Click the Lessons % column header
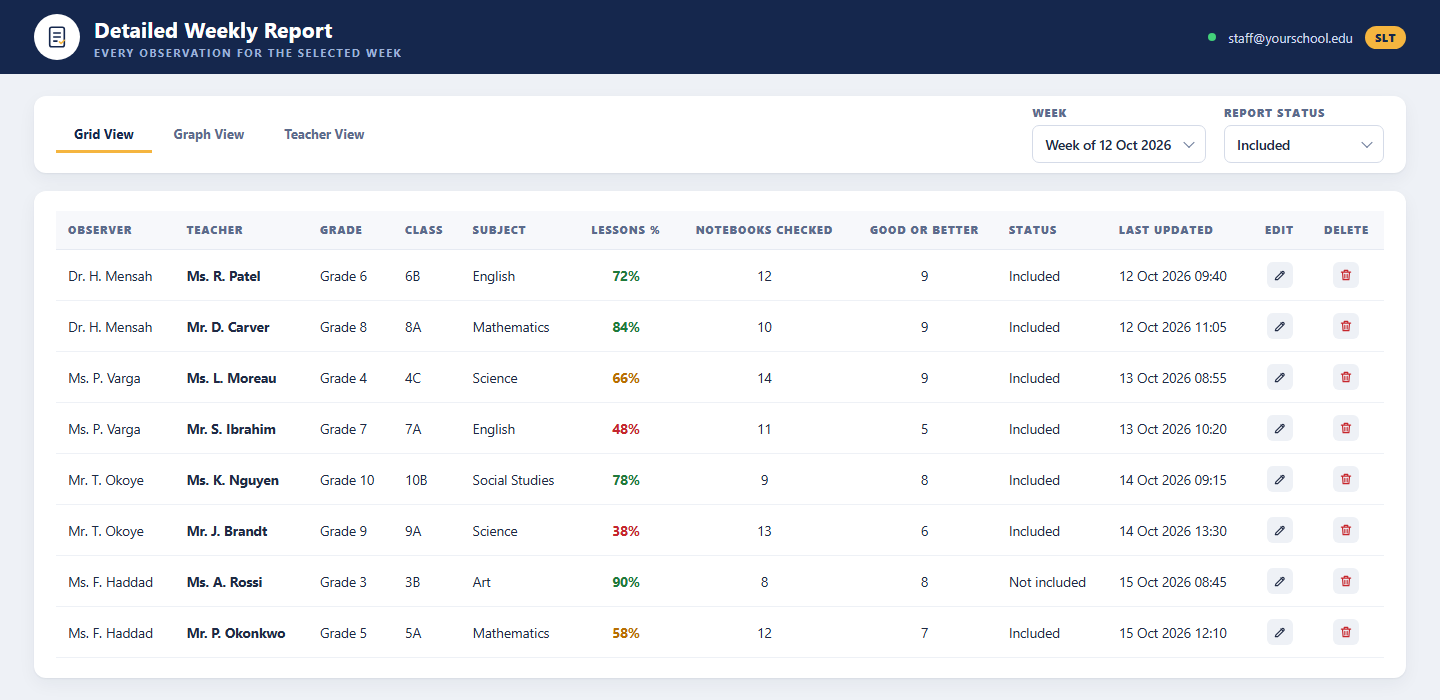Screen dimensions: 1440x700 [626, 230]
